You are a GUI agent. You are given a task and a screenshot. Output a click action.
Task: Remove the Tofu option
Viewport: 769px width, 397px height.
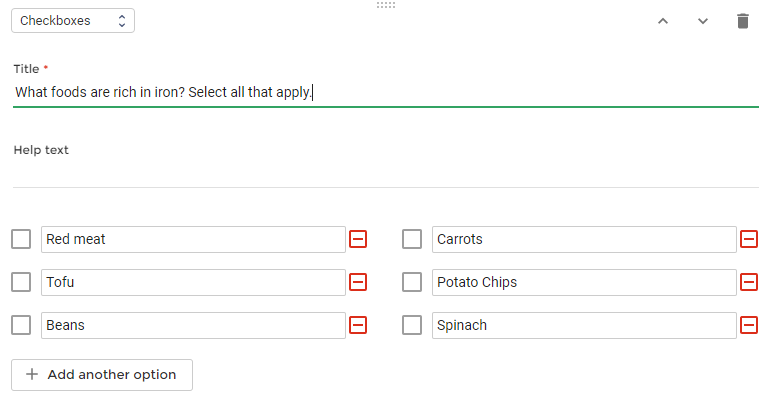tap(358, 282)
